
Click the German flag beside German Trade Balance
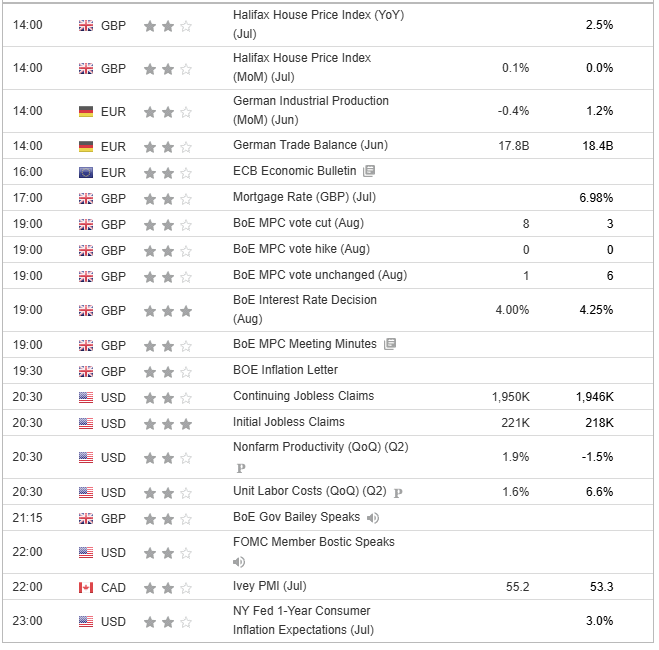86,146
